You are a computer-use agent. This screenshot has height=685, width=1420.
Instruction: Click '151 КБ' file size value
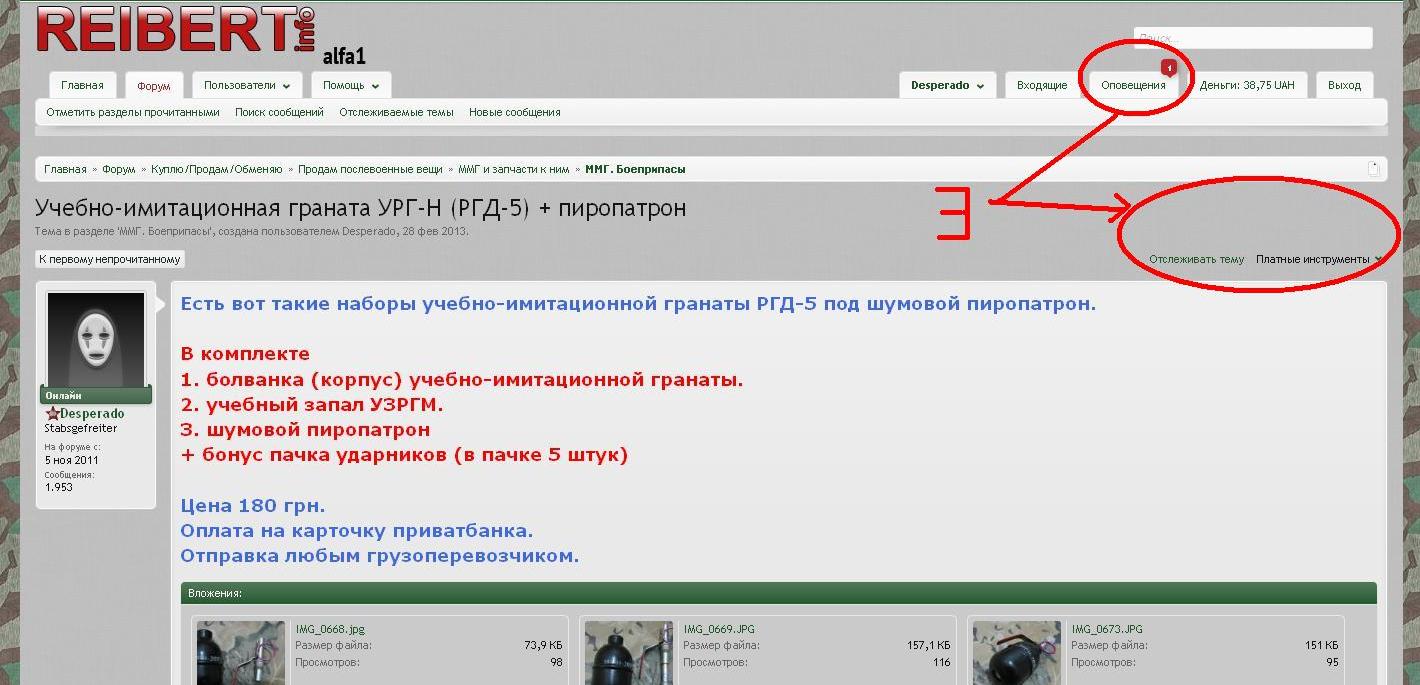pyautogui.click(x=1321, y=645)
